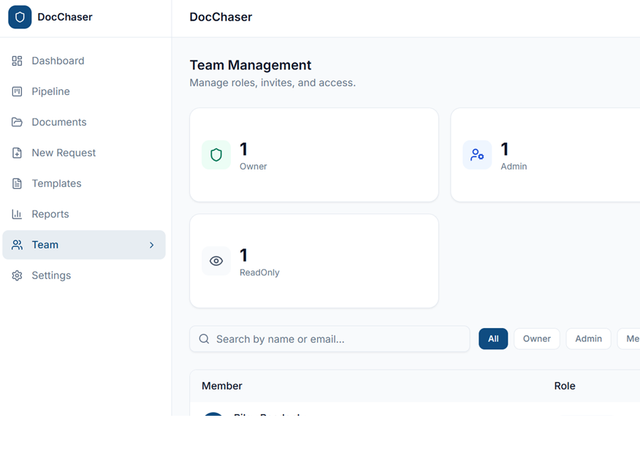Image resolution: width=640 pixels, height=456 pixels.
Task: Click the Search by name or email field
Action: pyautogui.click(x=330, y=339)
